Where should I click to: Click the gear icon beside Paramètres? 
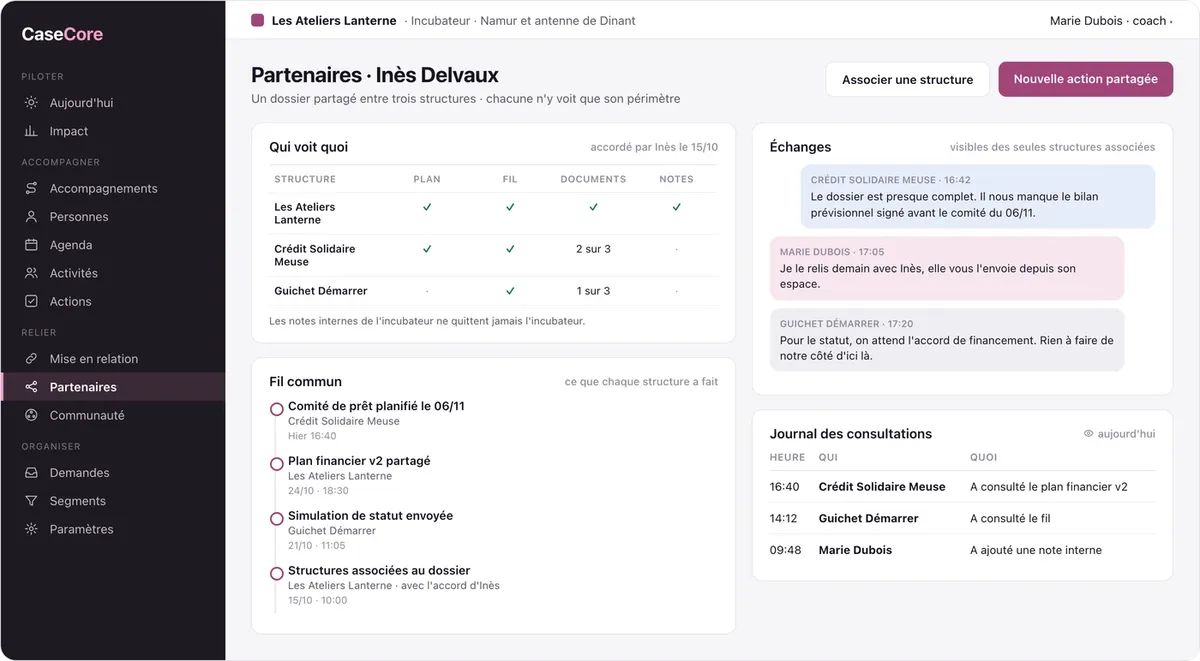[31, 529]
